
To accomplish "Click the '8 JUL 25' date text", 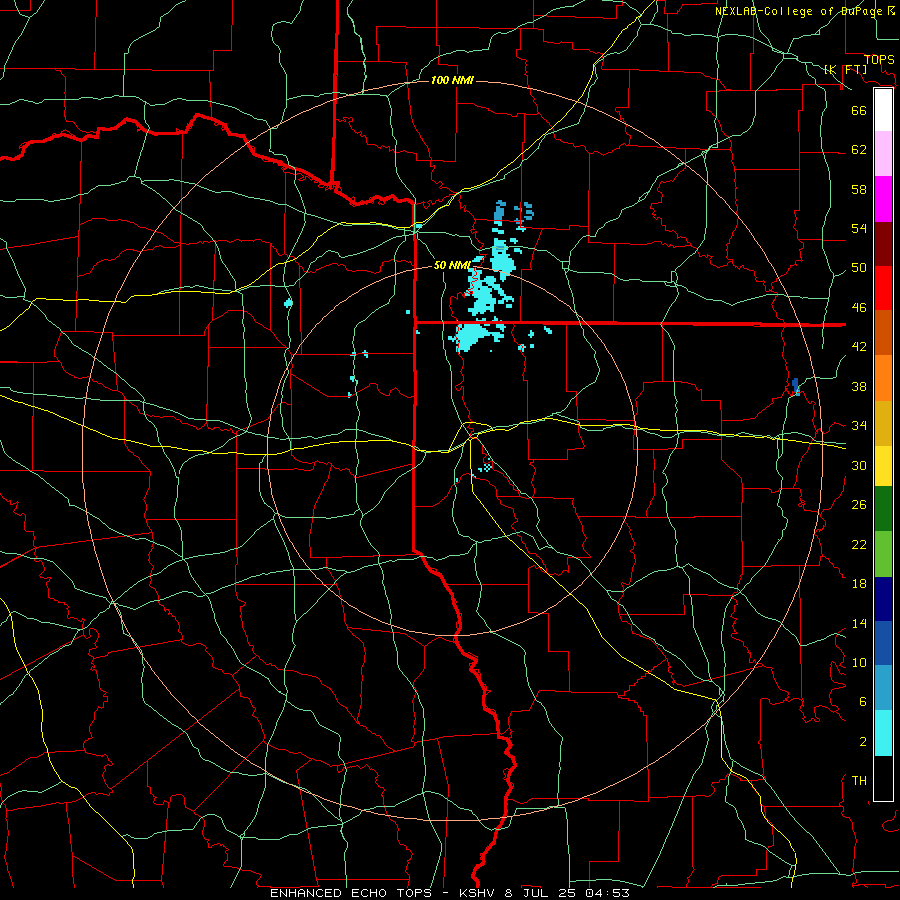I will point(542,893).
